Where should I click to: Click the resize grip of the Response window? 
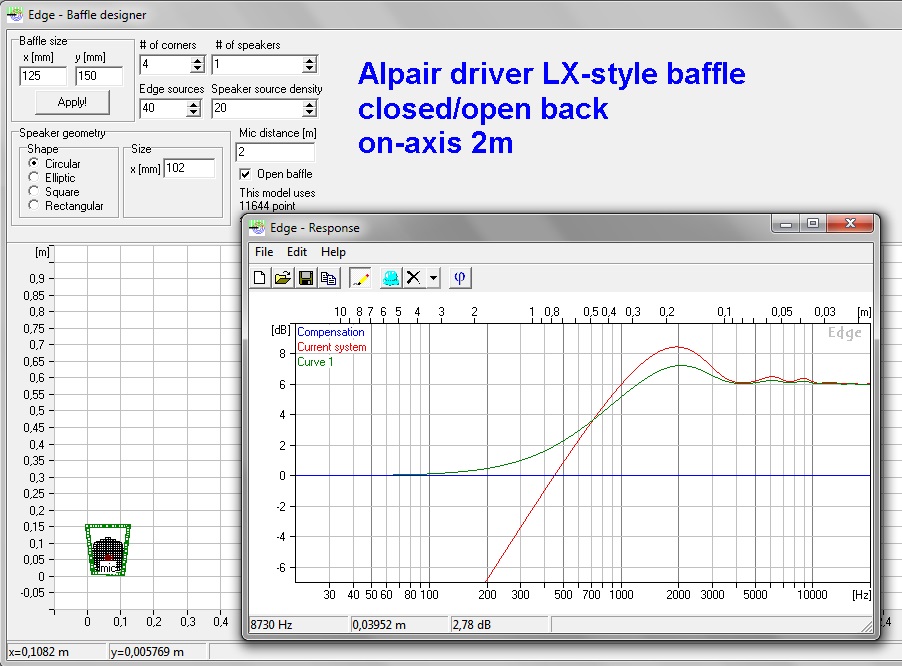pyautogui.click(x=866, y=626)
